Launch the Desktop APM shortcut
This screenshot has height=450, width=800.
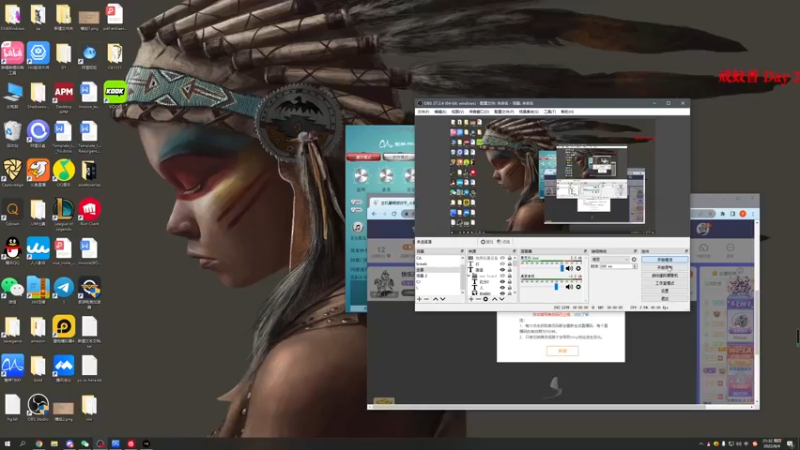click(x=63, y=96)
